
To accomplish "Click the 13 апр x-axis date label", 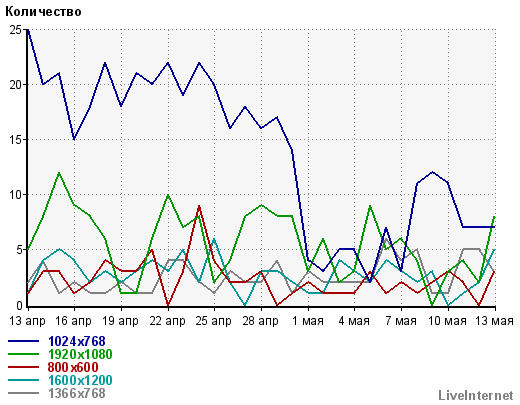I will [x=27, y=321].
